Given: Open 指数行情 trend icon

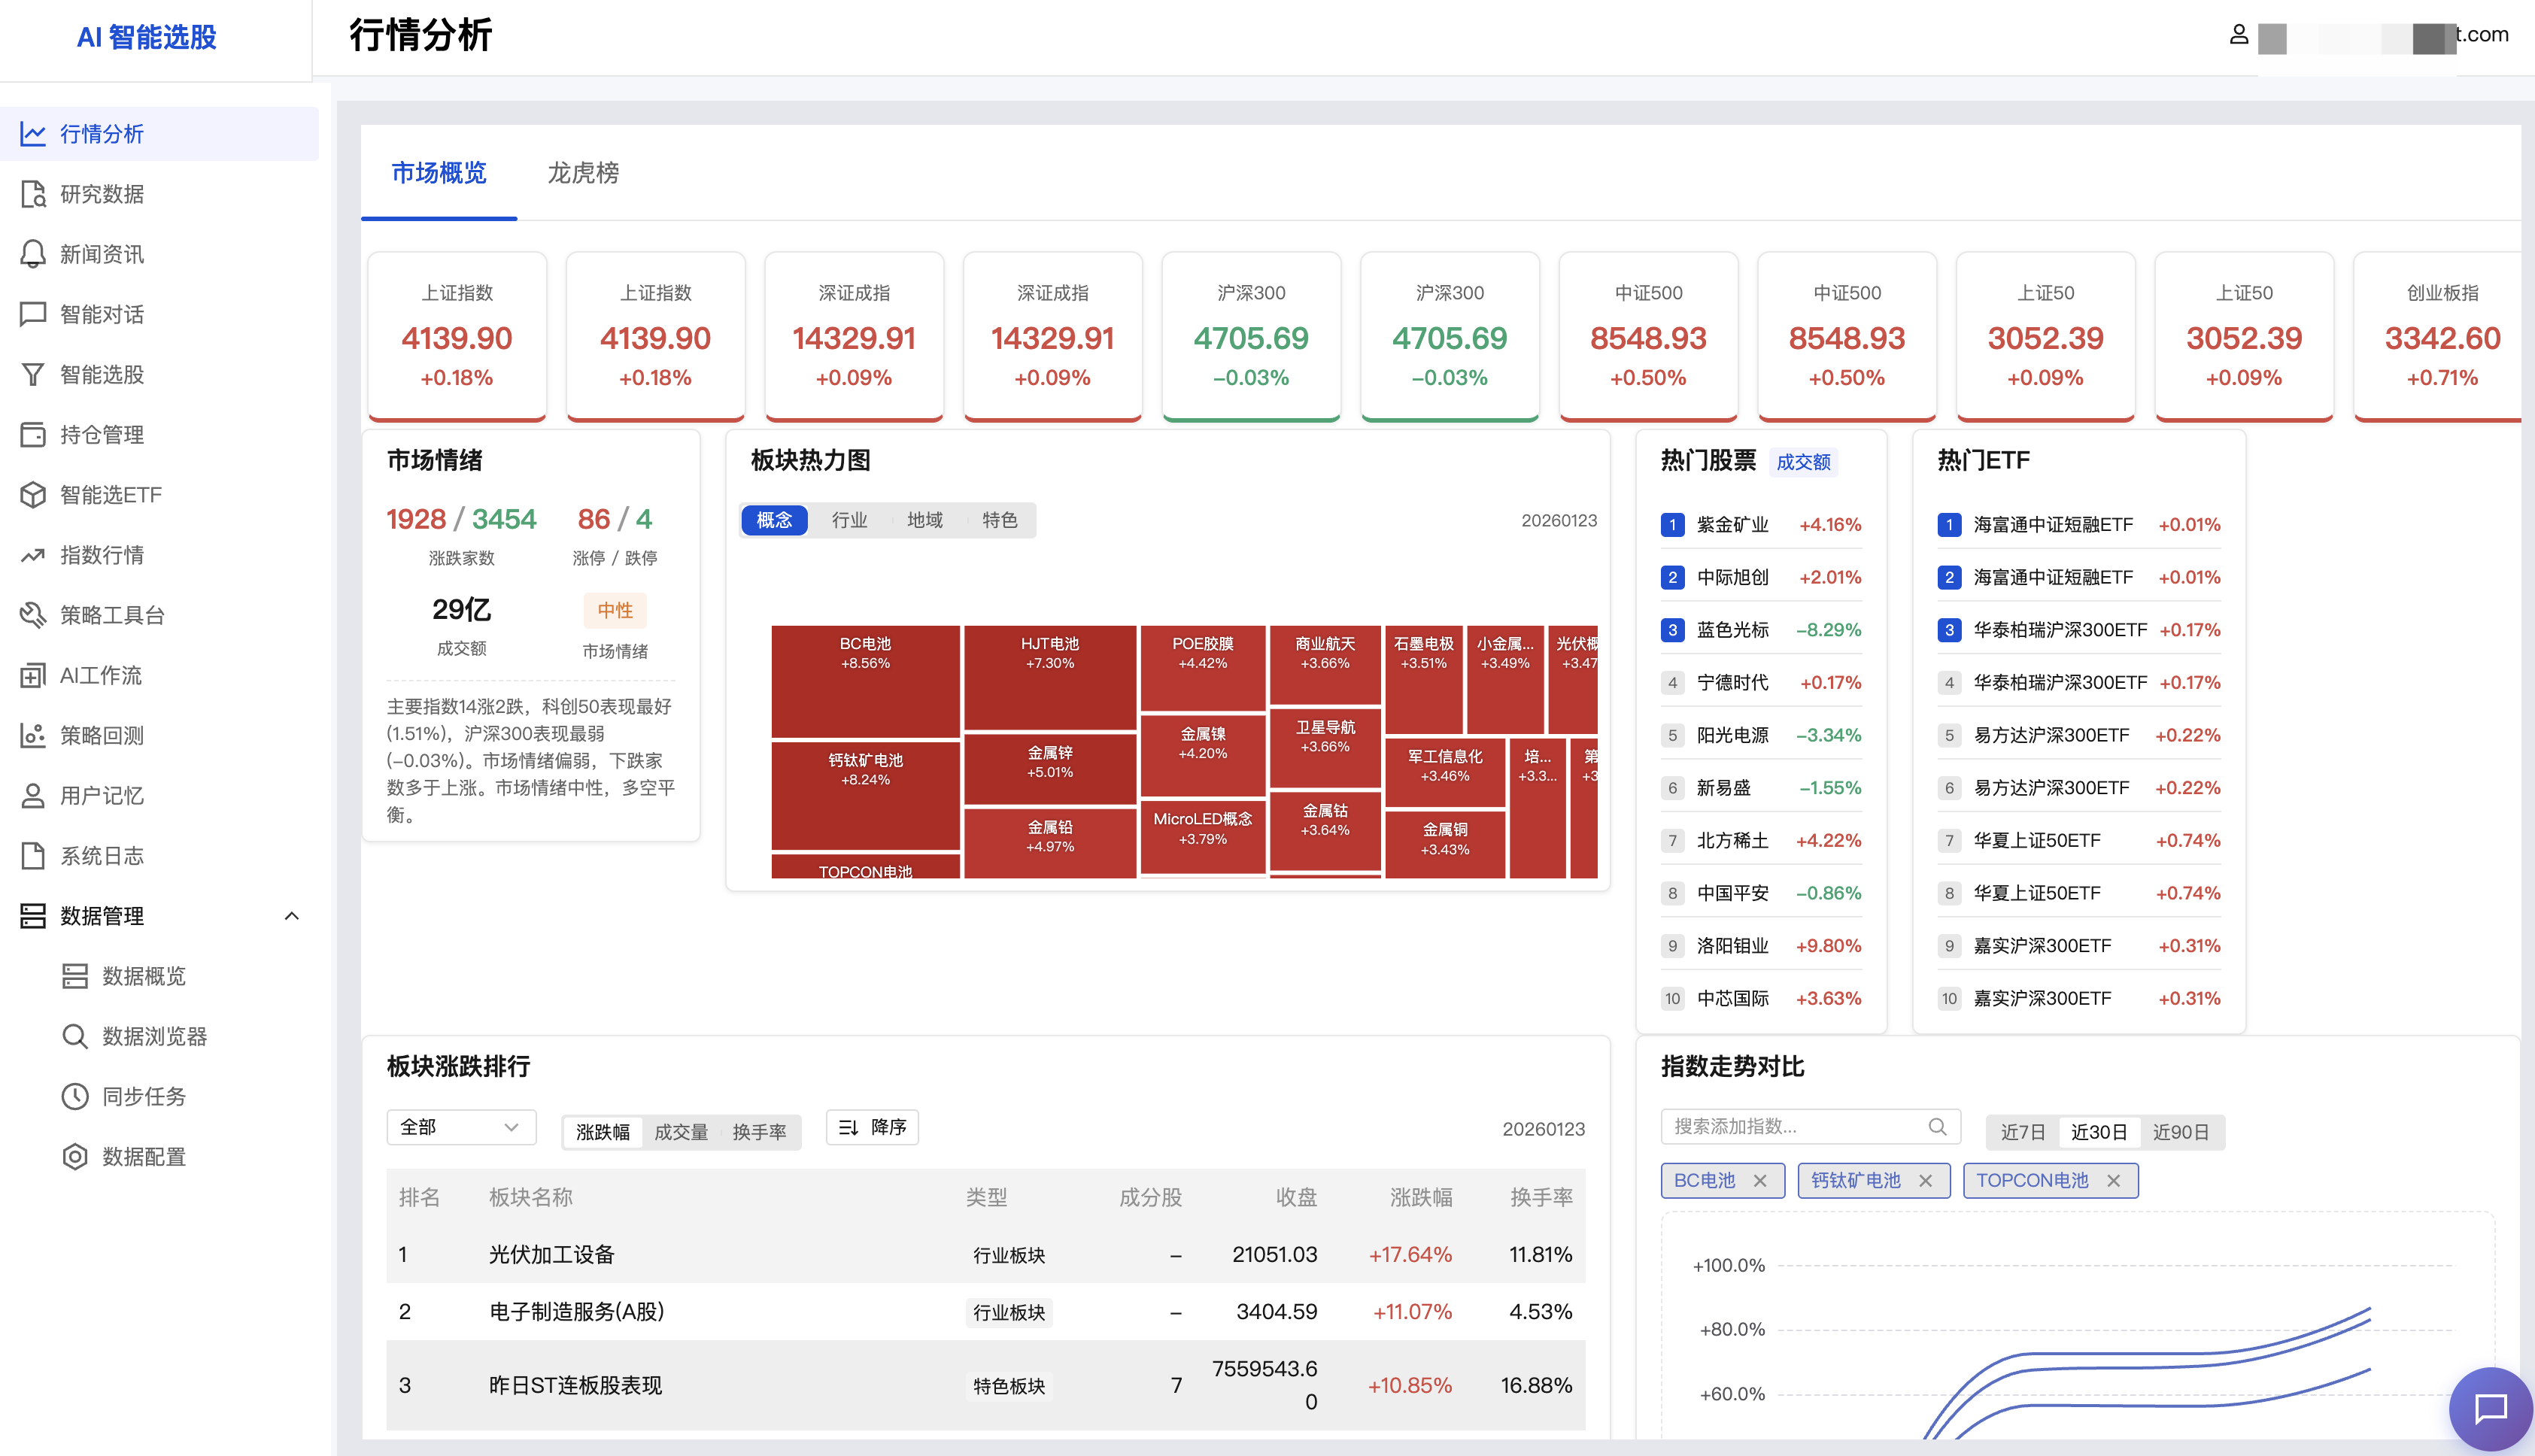Looking at the screenshot, I should tap(33, 555).
